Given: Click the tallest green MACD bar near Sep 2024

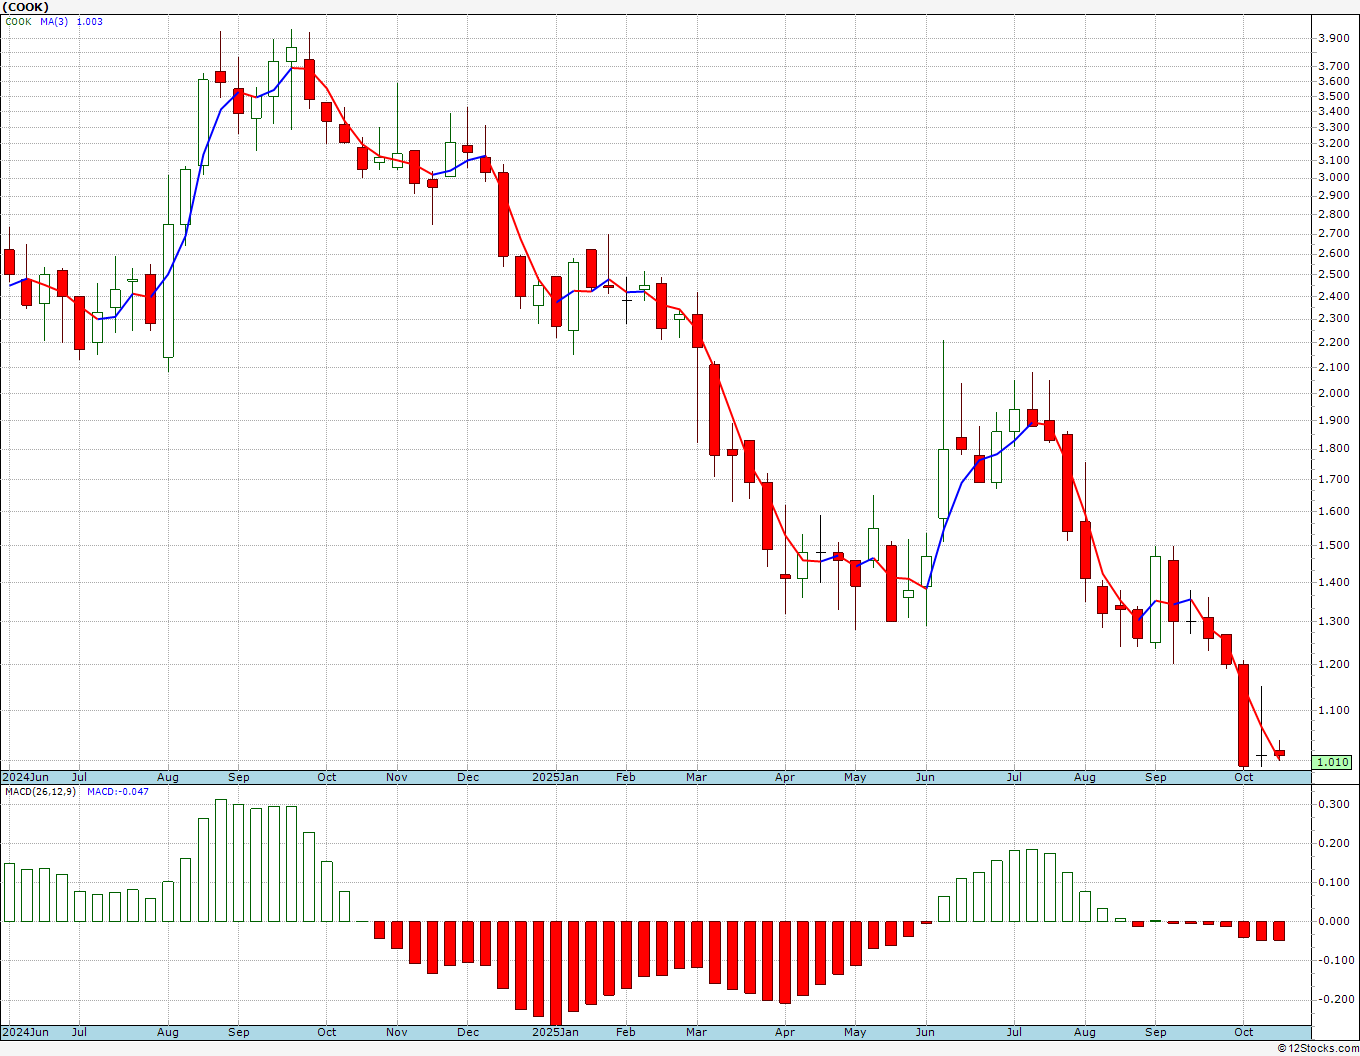Looking at the screenshot, I should [x=221, y=860].
